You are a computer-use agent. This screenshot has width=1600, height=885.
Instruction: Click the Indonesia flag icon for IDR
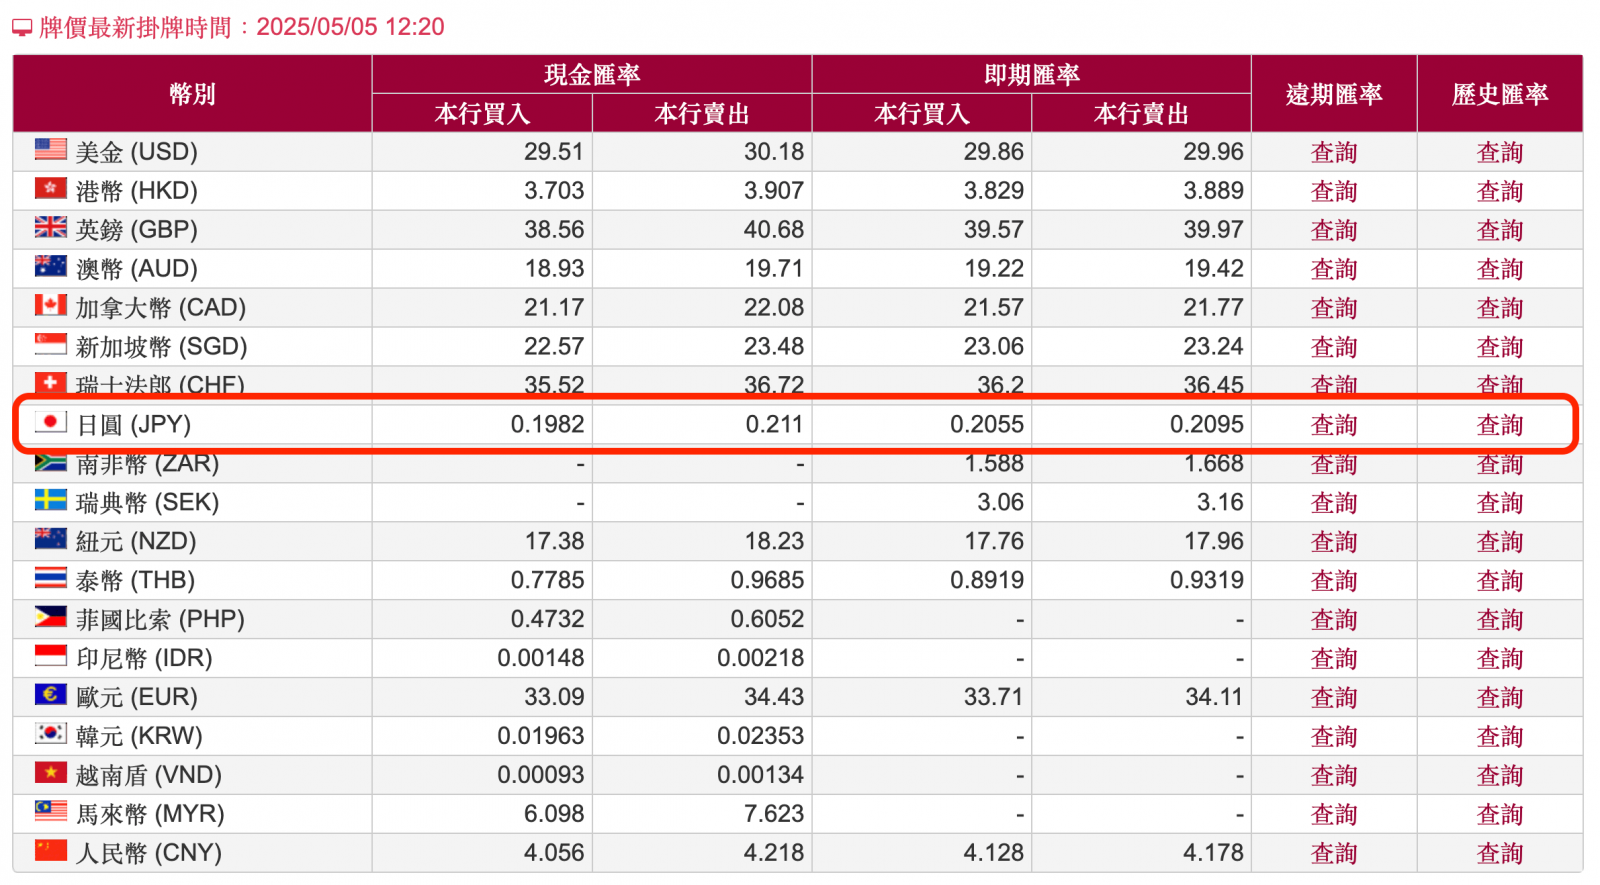[50, 656]
